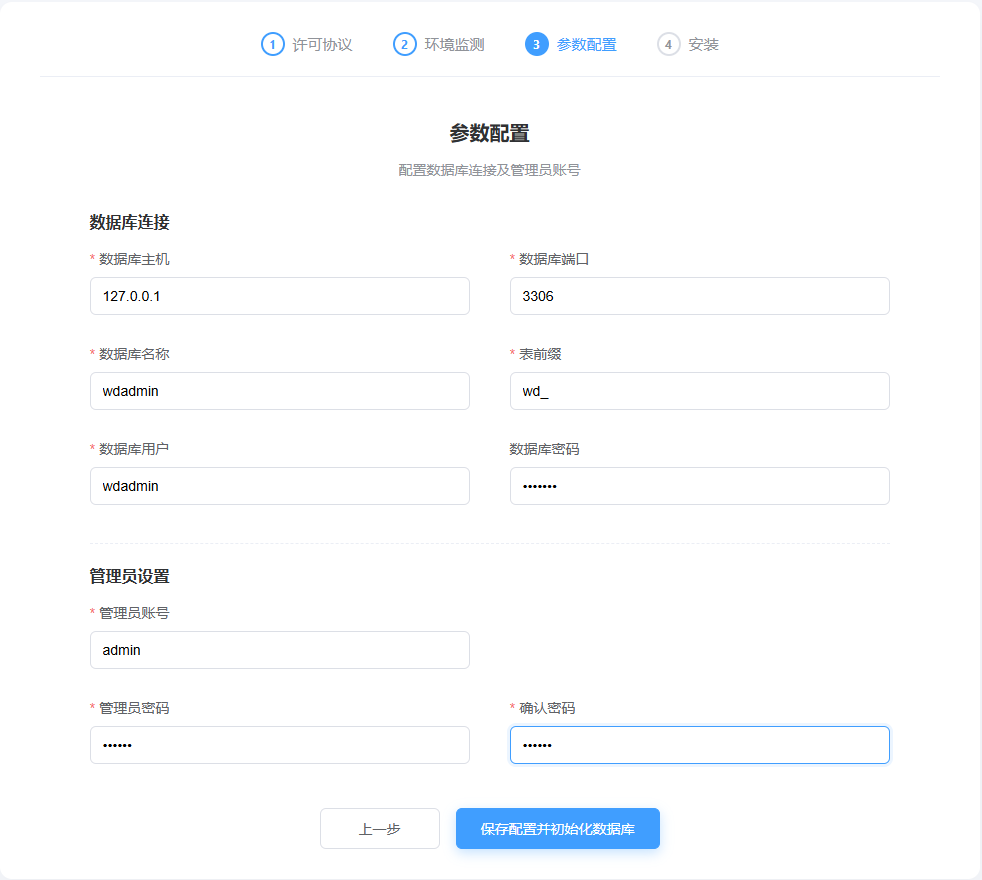Go back with the 上一步 button

point(380,829)
